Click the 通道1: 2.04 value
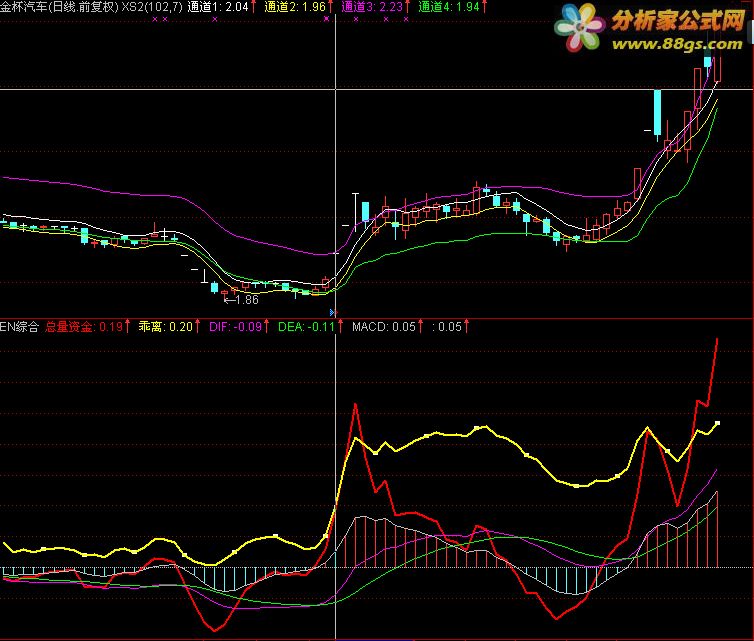Screen dimensions: 754x641 point(218,7)
